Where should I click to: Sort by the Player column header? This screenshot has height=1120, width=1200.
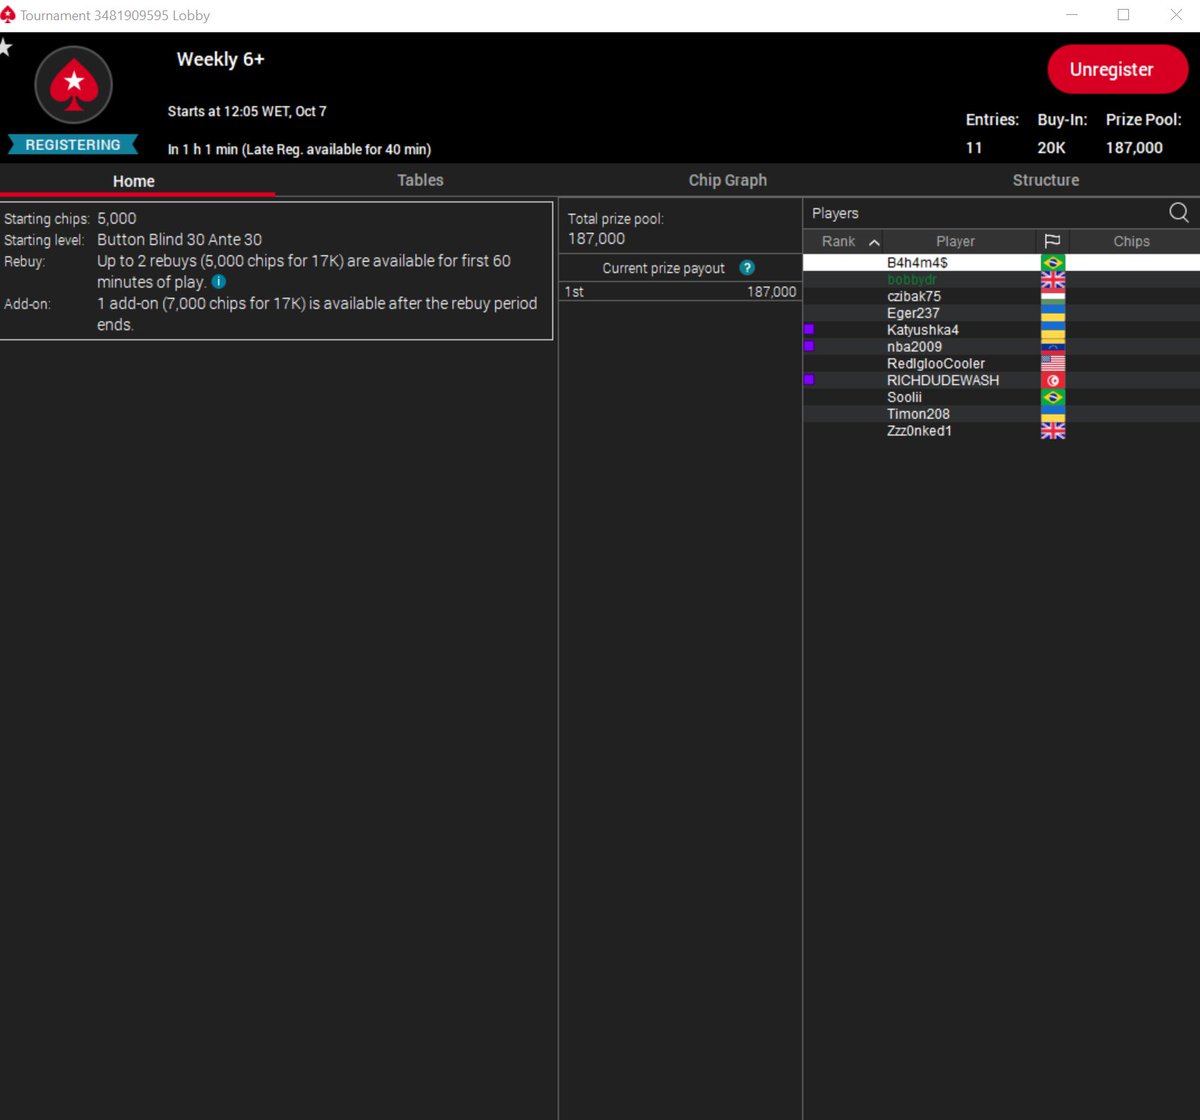pos(955,241)
